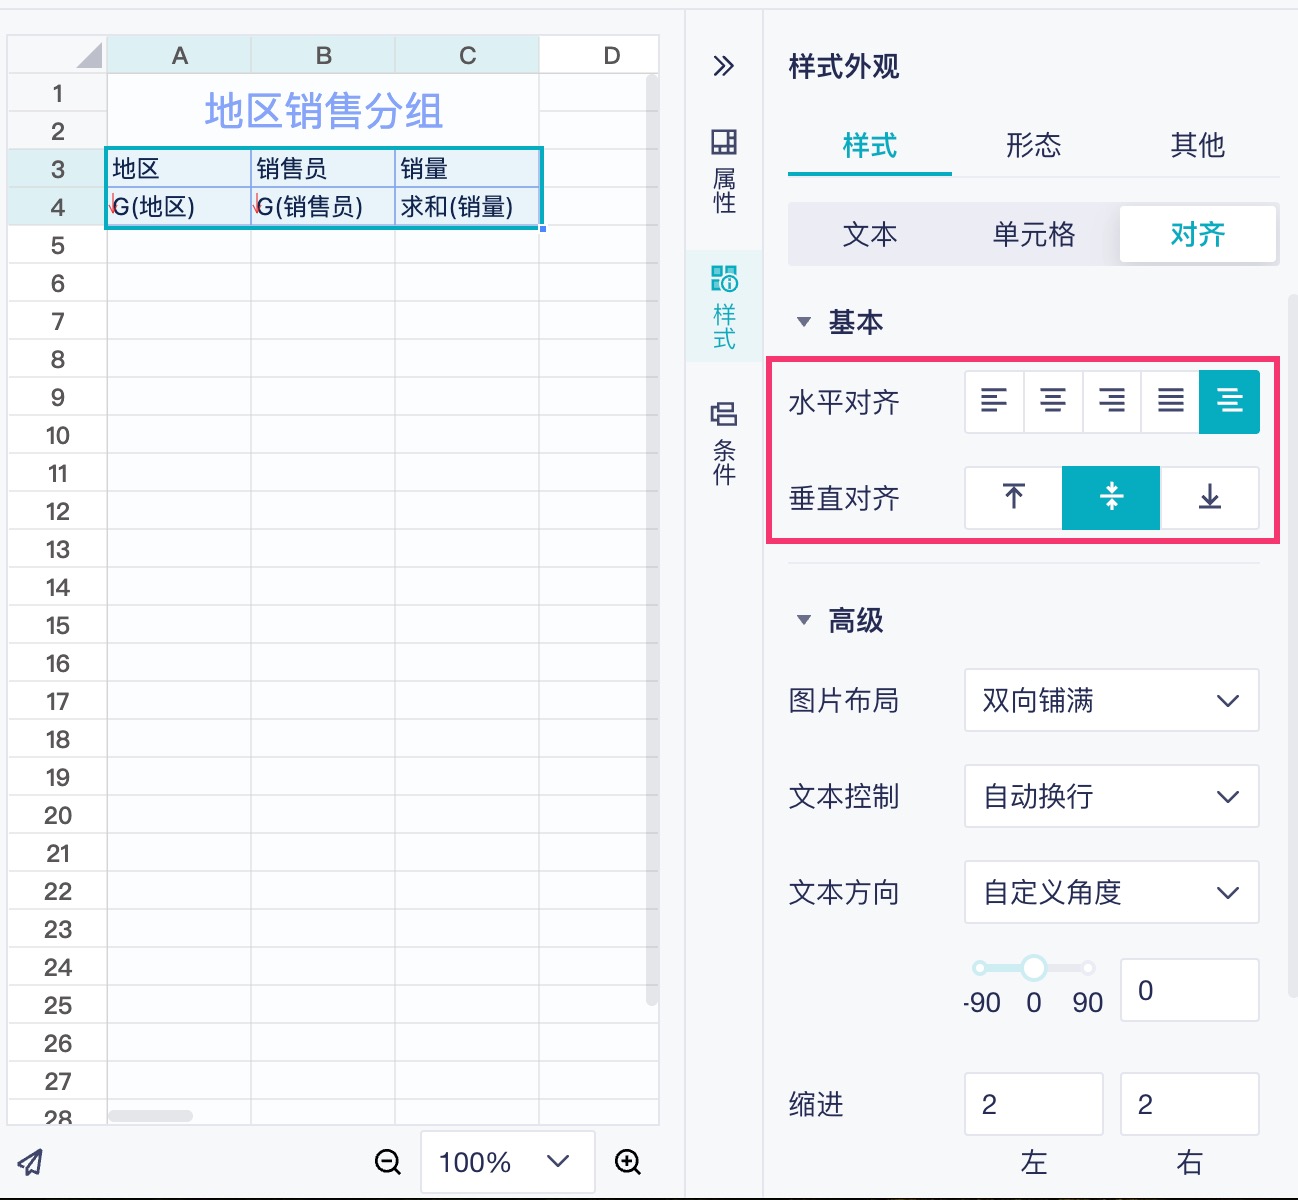Select the cell G(地区)
Viewport: 1298px width, 1200px height.
(179, 207)
